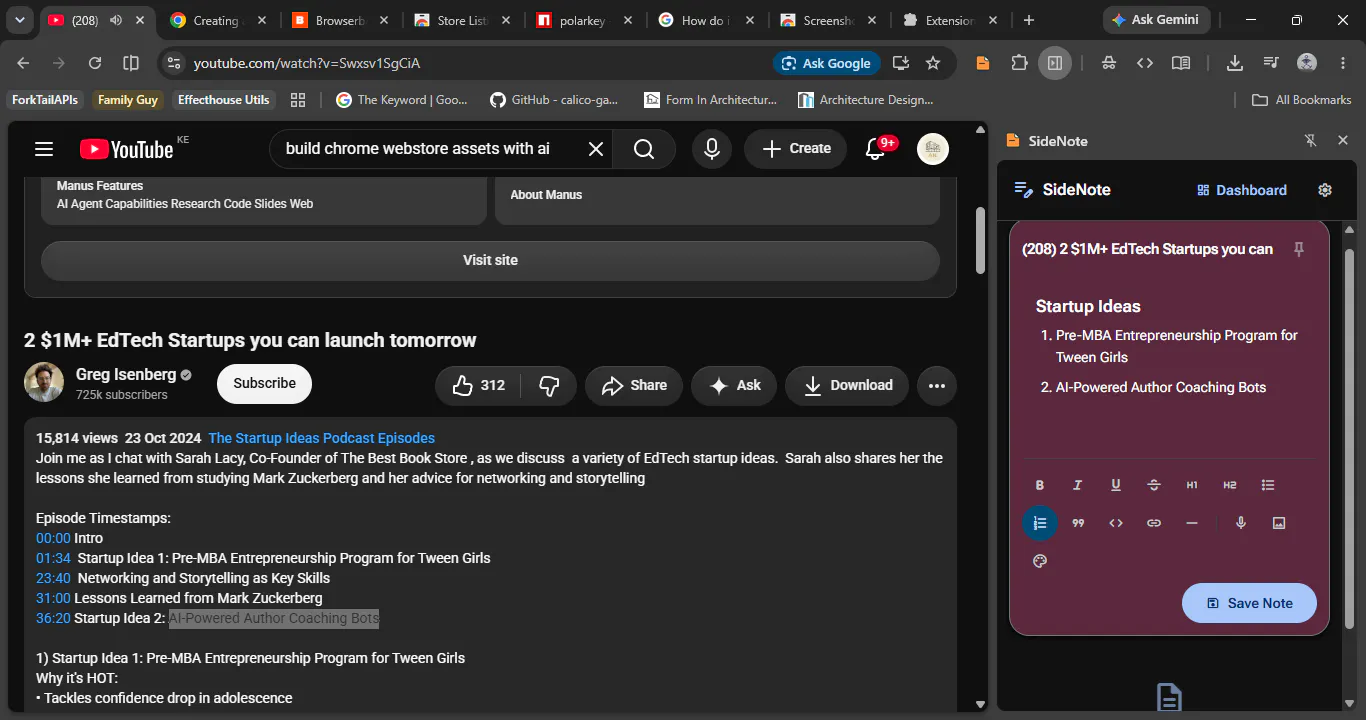This screenshot has height=720, width=1366.
Task: Save the note with Save Note
Action: click(1249, 603)
